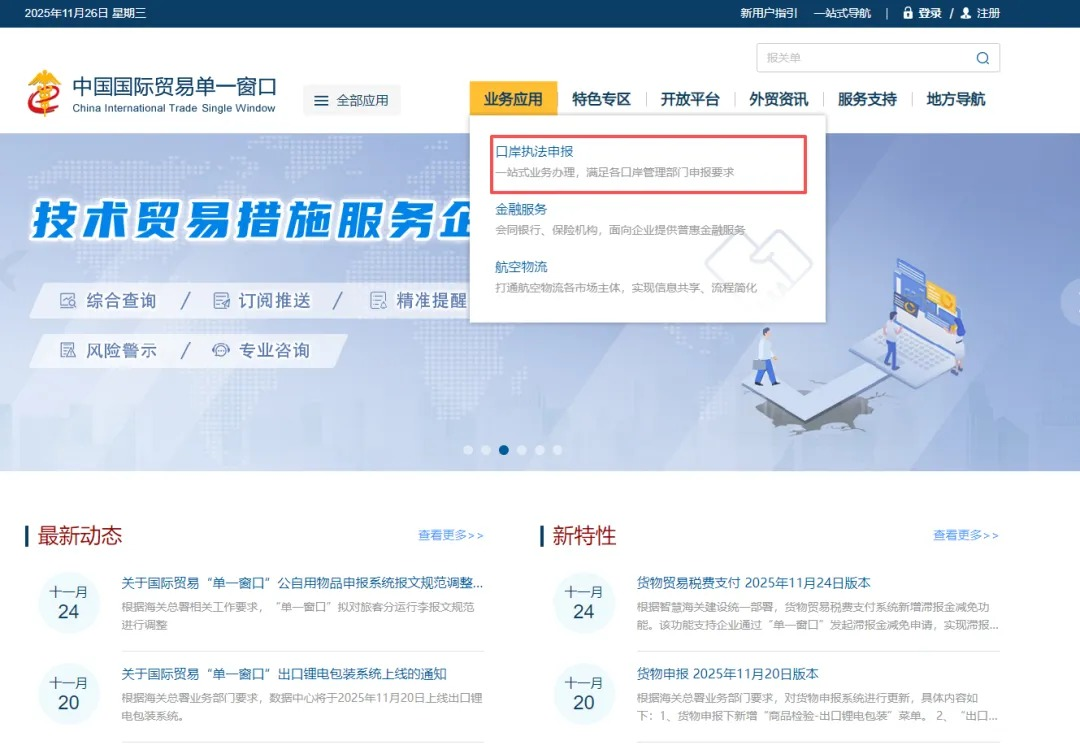Click the China International Trade Single Window logo
Screen dimensions: 1080x745
tap(44, 93)
